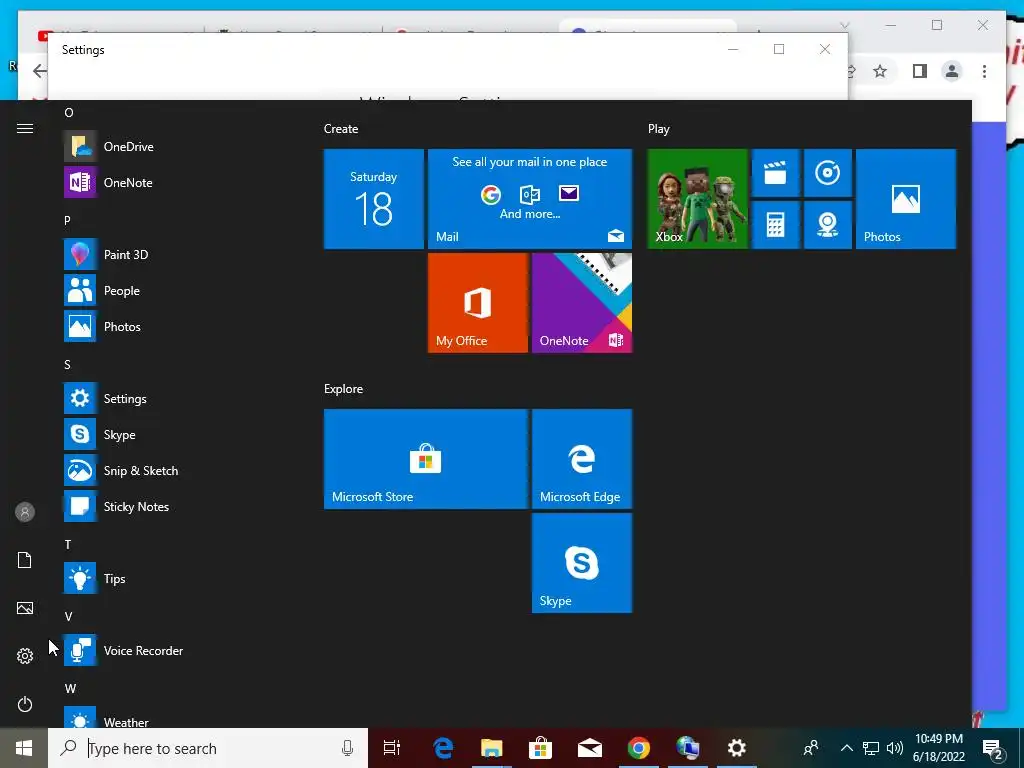Open the Power options button
This screenshot has height=768, width=1024.
[x=25, y=704]
